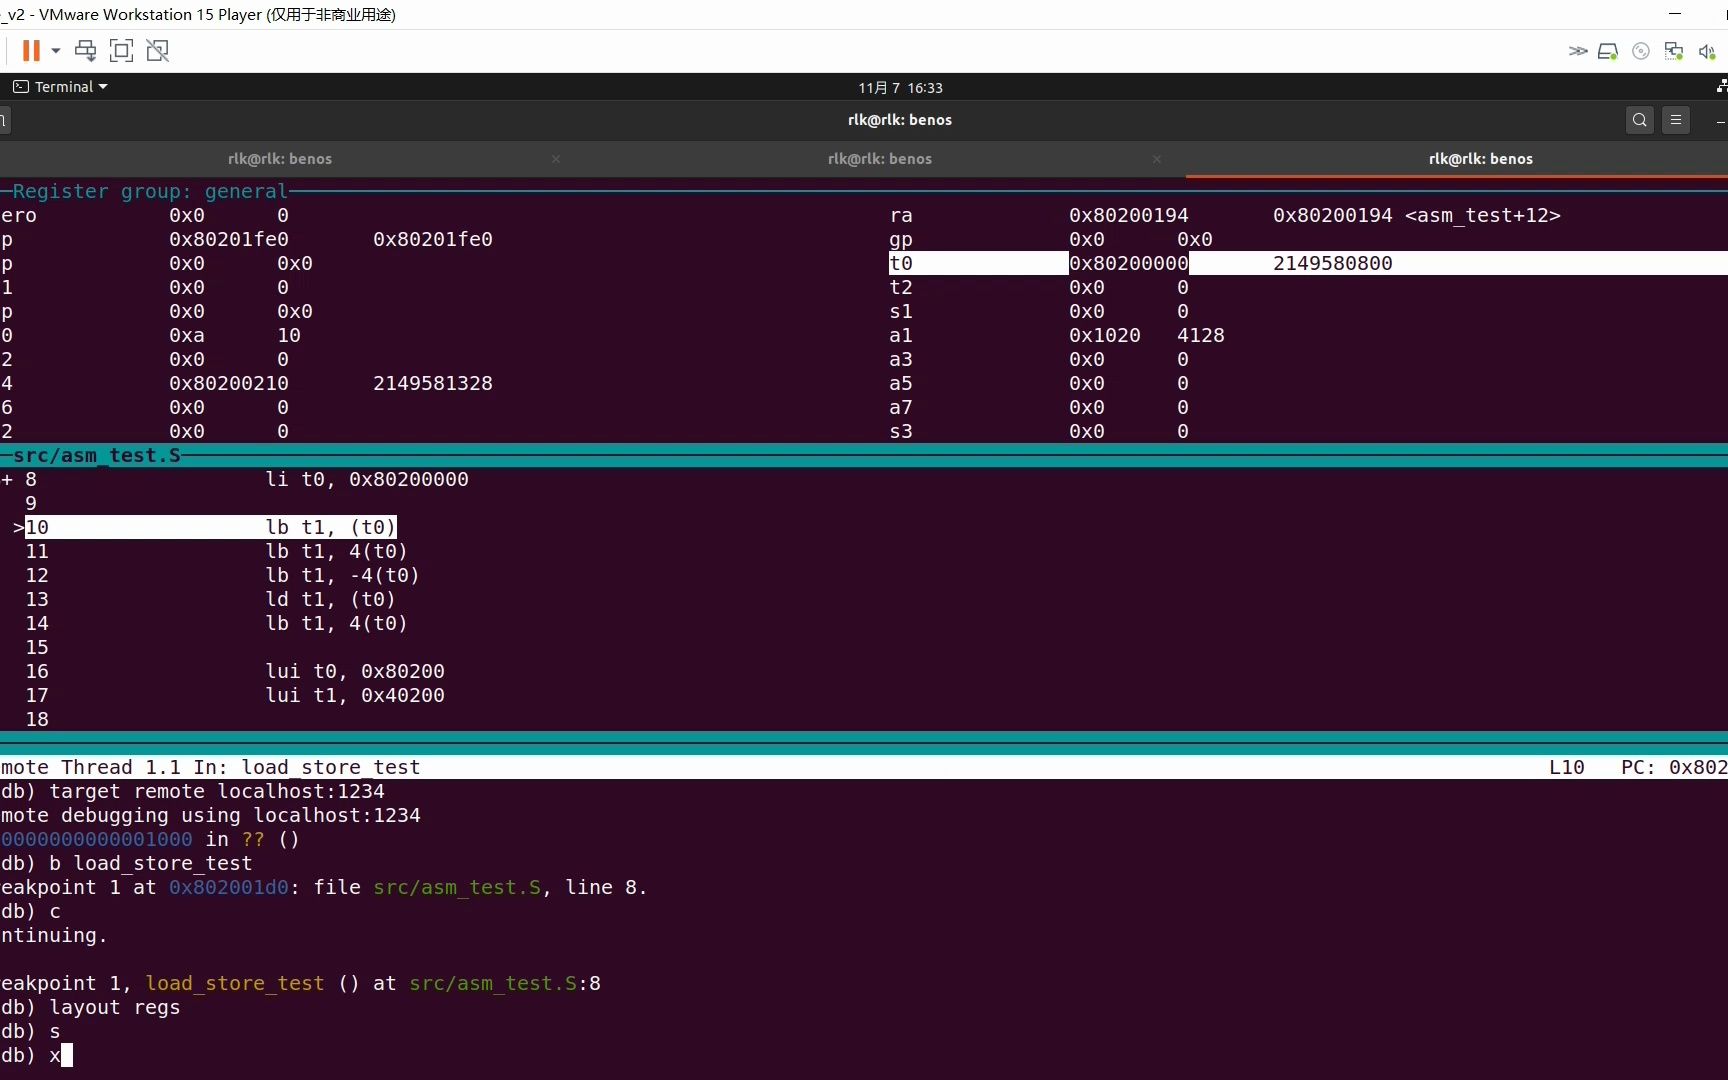The width and height of the screenshot is (1728, 1080).
Task: Open the Terminal app menu
Action: 60,87
